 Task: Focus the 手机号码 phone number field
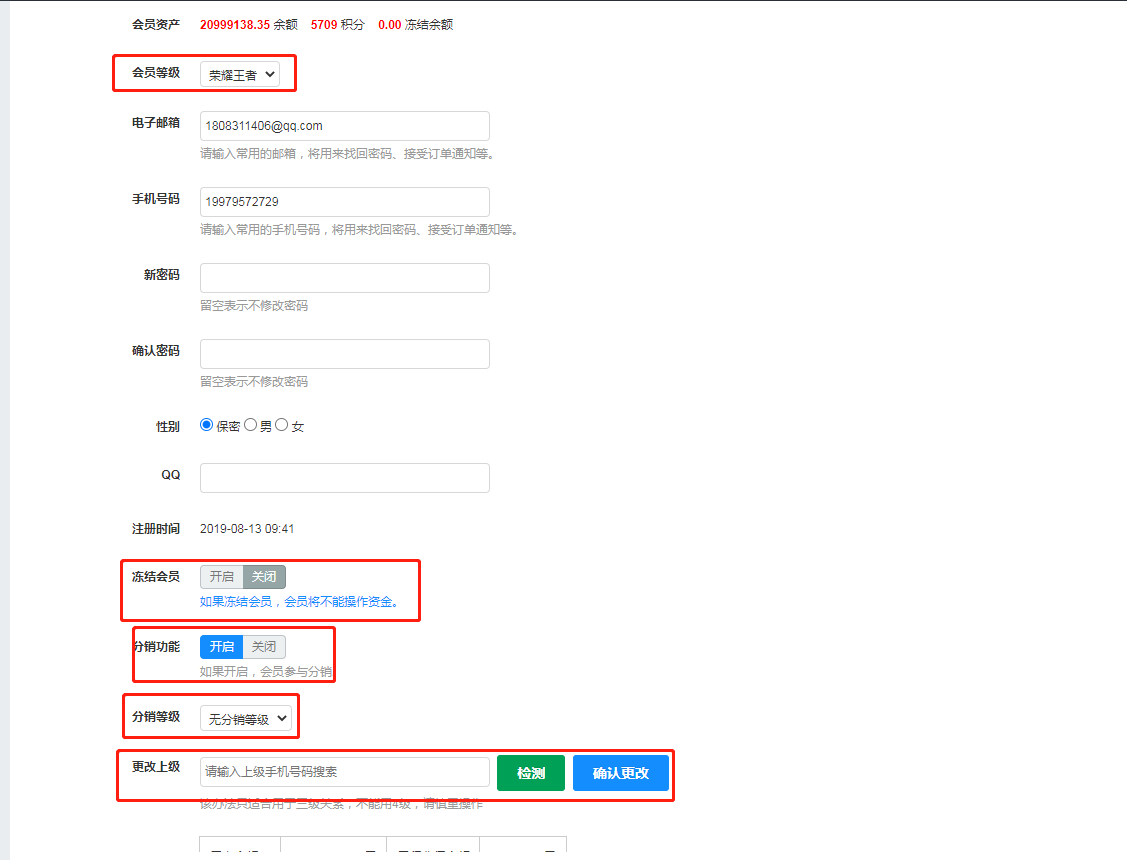[x=344, y=202]
